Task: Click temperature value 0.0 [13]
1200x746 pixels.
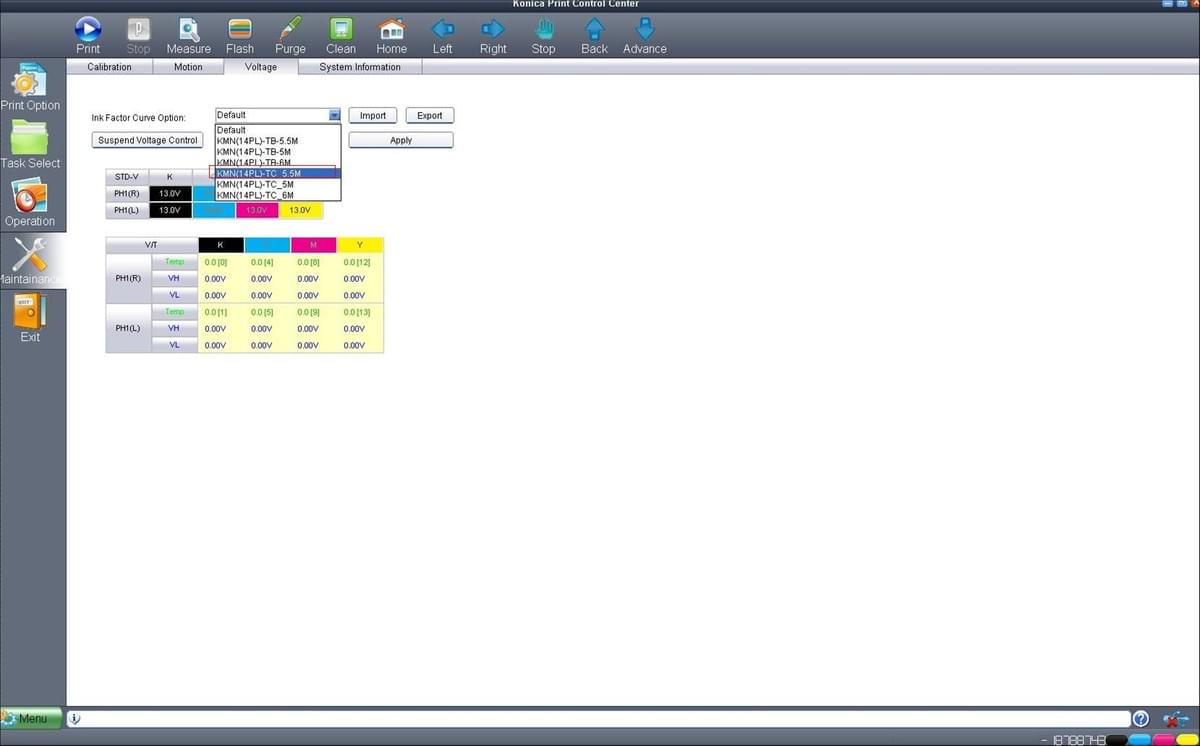Action: tap(356, 312)
